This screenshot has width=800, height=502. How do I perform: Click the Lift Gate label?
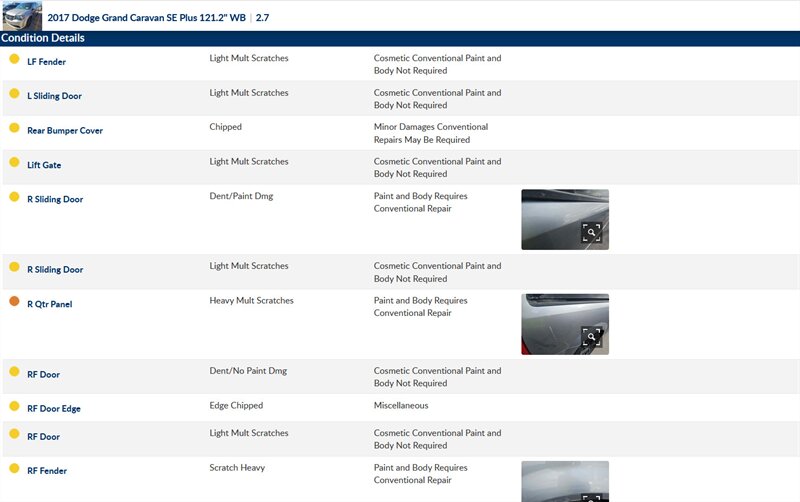[x=44, y=165]
